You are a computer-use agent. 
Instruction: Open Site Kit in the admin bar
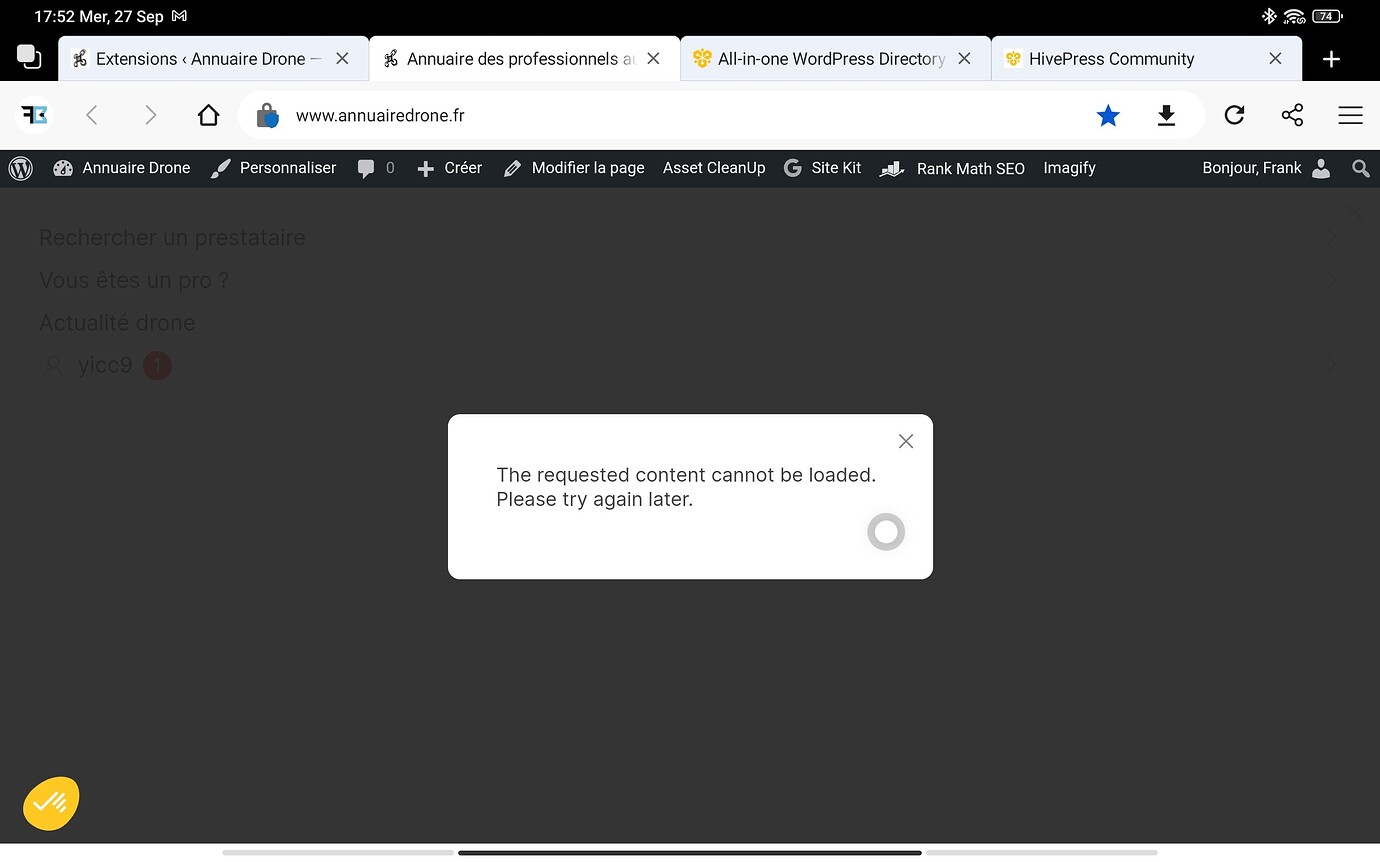pos(822,168)
